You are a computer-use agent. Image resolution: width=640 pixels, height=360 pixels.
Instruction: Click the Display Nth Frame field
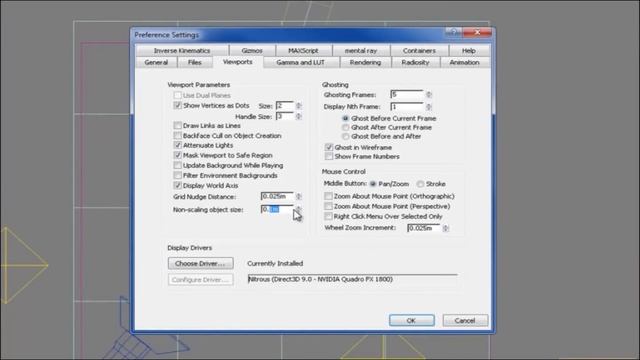[407, 107]
